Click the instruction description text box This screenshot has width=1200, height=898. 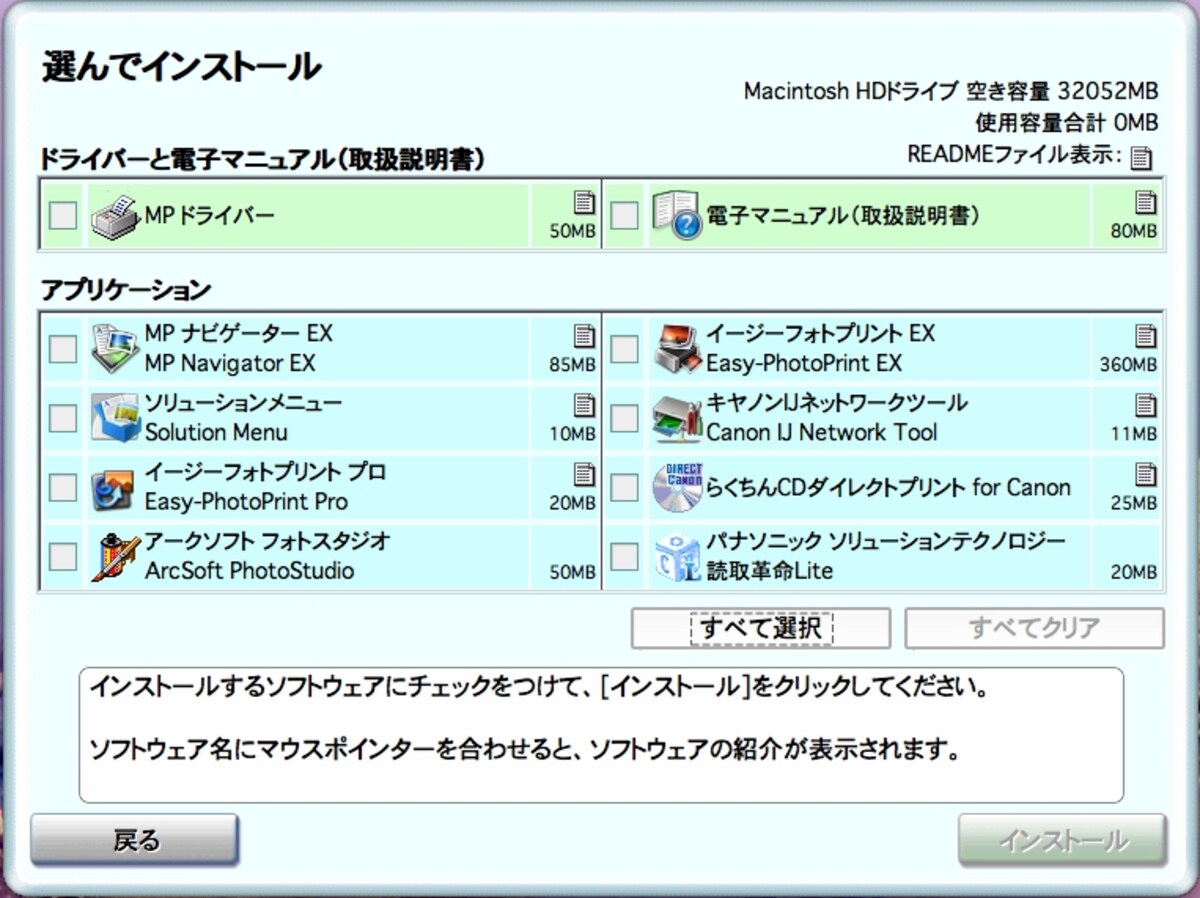601,735
